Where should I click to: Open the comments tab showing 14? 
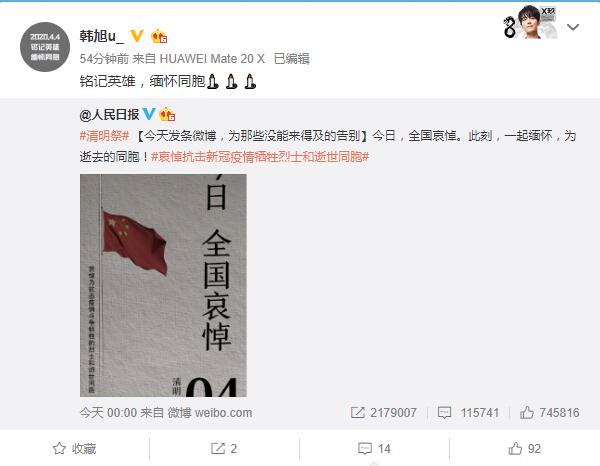click(x=374, y=448)
